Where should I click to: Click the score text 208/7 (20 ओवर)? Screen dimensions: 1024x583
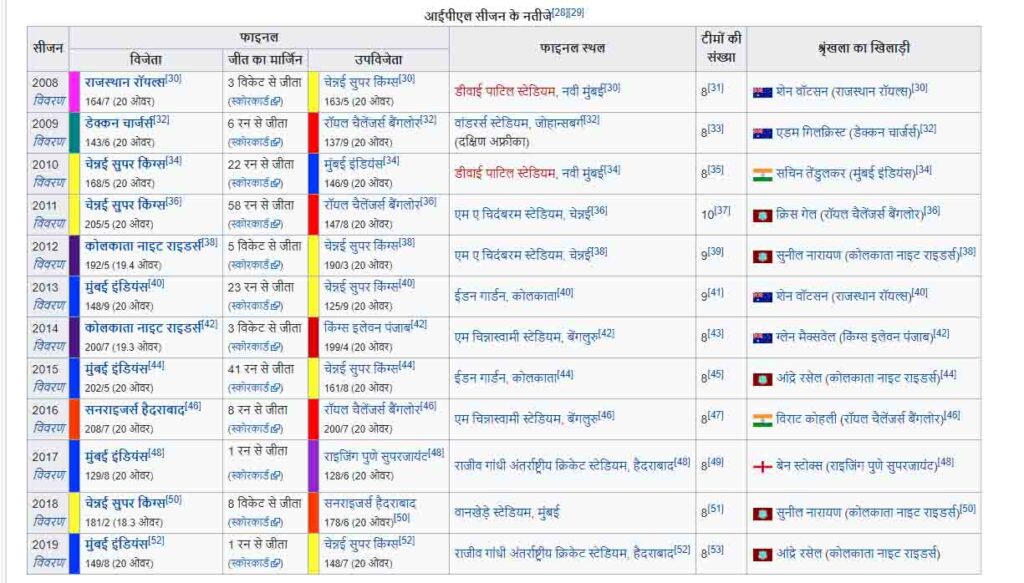click(119, 429)
